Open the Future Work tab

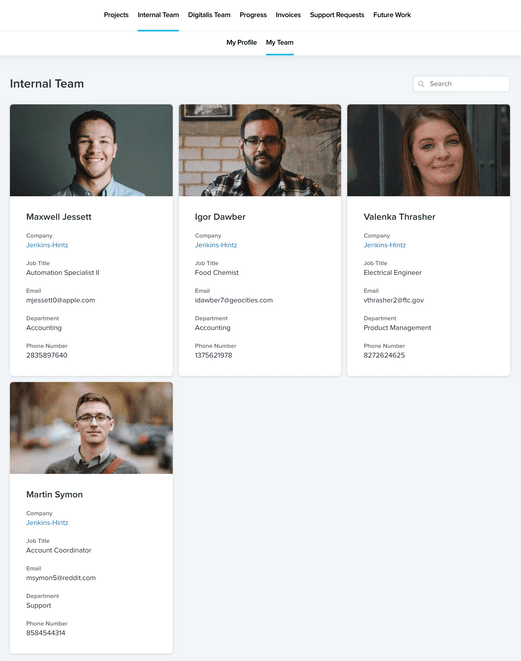click(x=392, y=15)
